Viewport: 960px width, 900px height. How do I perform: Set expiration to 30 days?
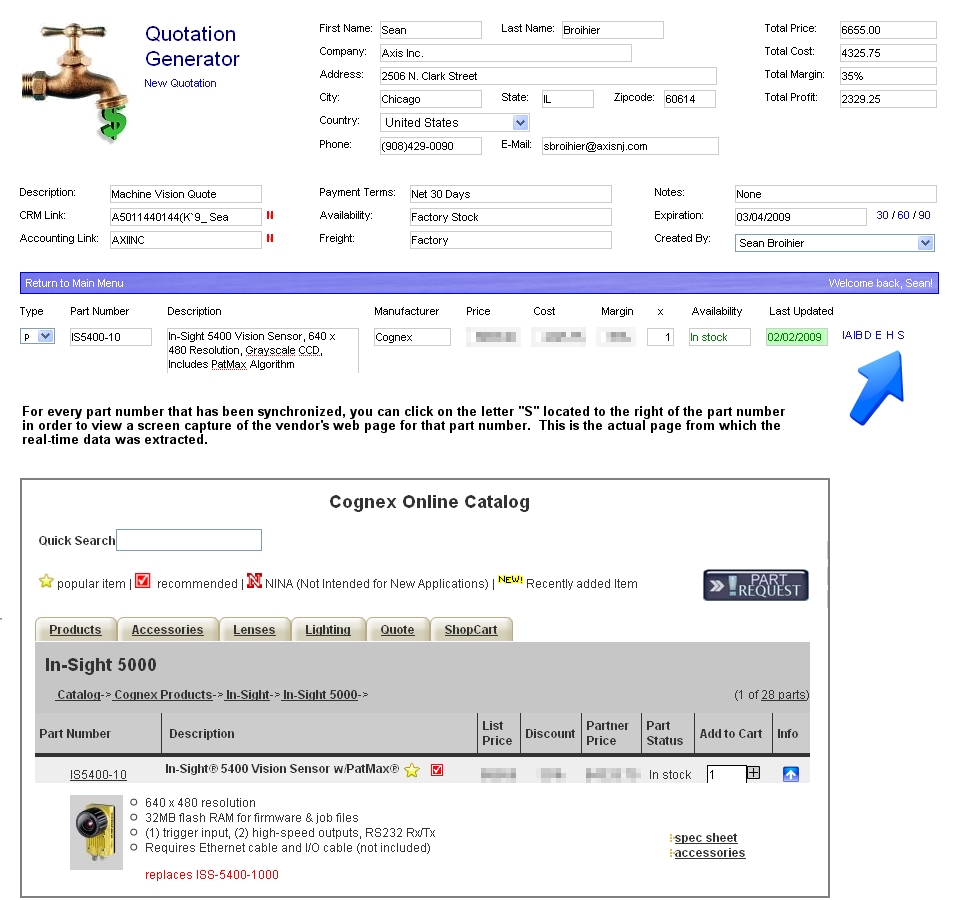point(882,216)
